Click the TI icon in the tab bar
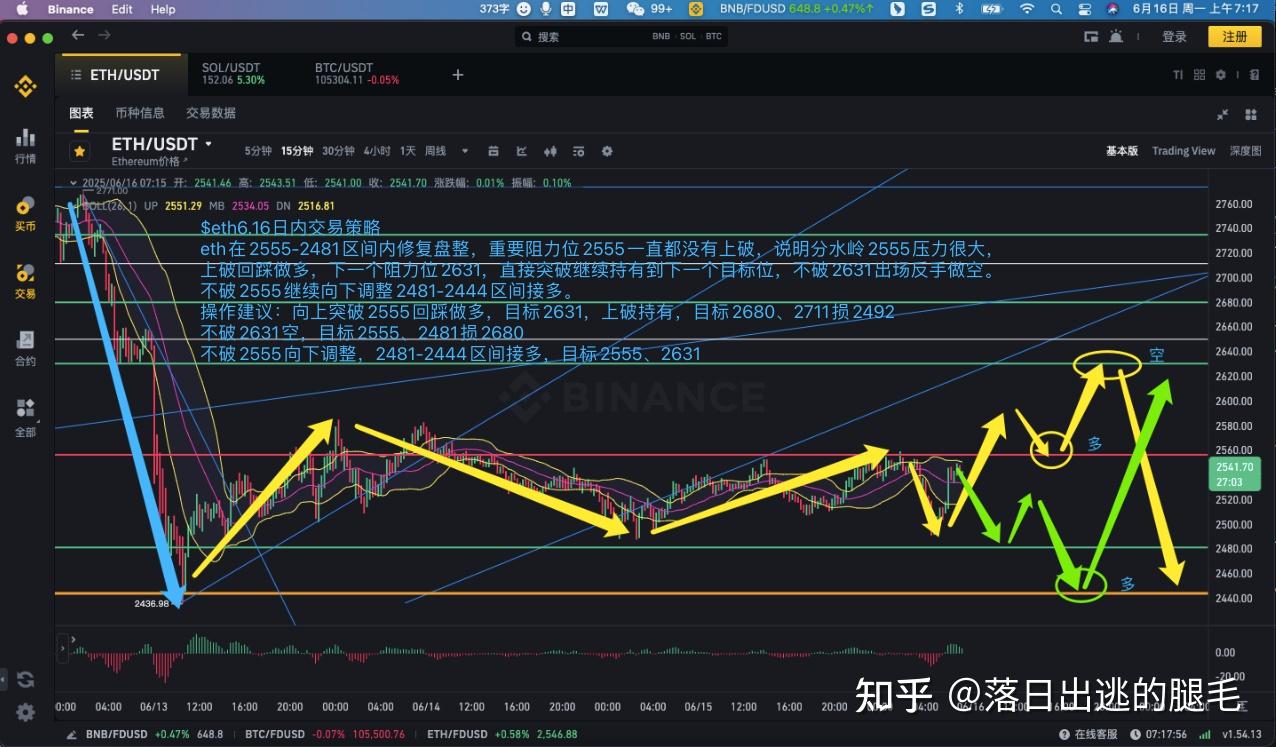 pos(1177,75)
